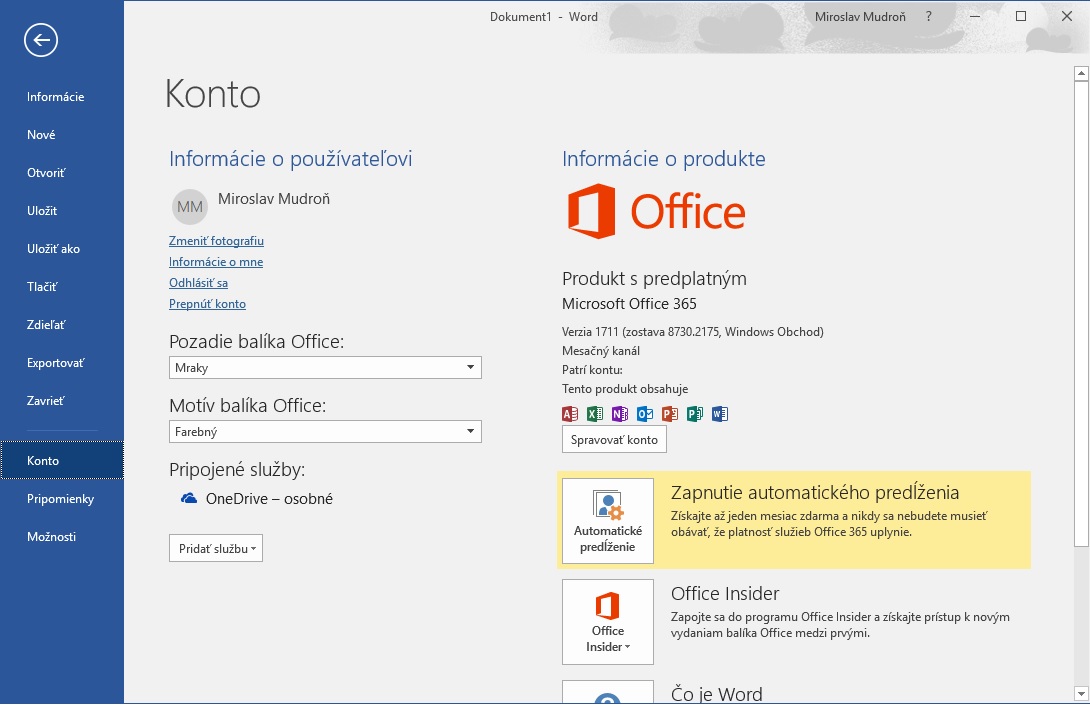Click the Outlook app icon
This screenshot has width=1090, height=705.
645,414
